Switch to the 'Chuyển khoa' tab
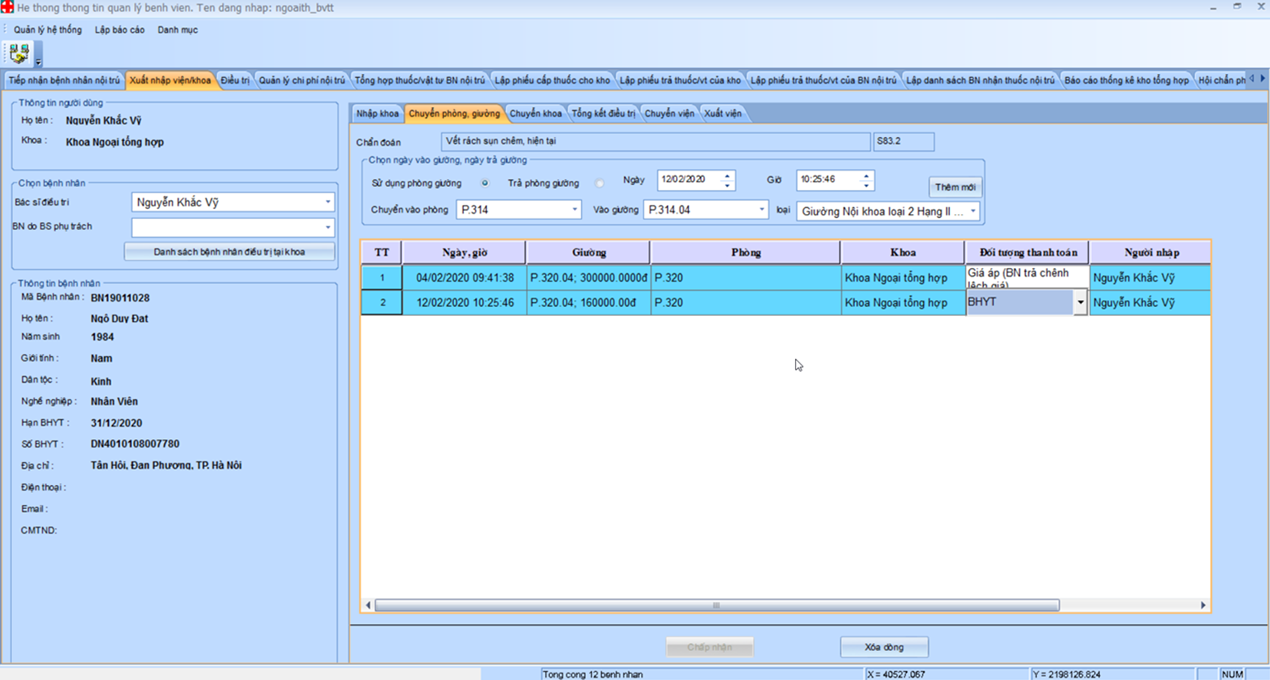This screenshot has height=680, width=1270. [x=535, y=114]
